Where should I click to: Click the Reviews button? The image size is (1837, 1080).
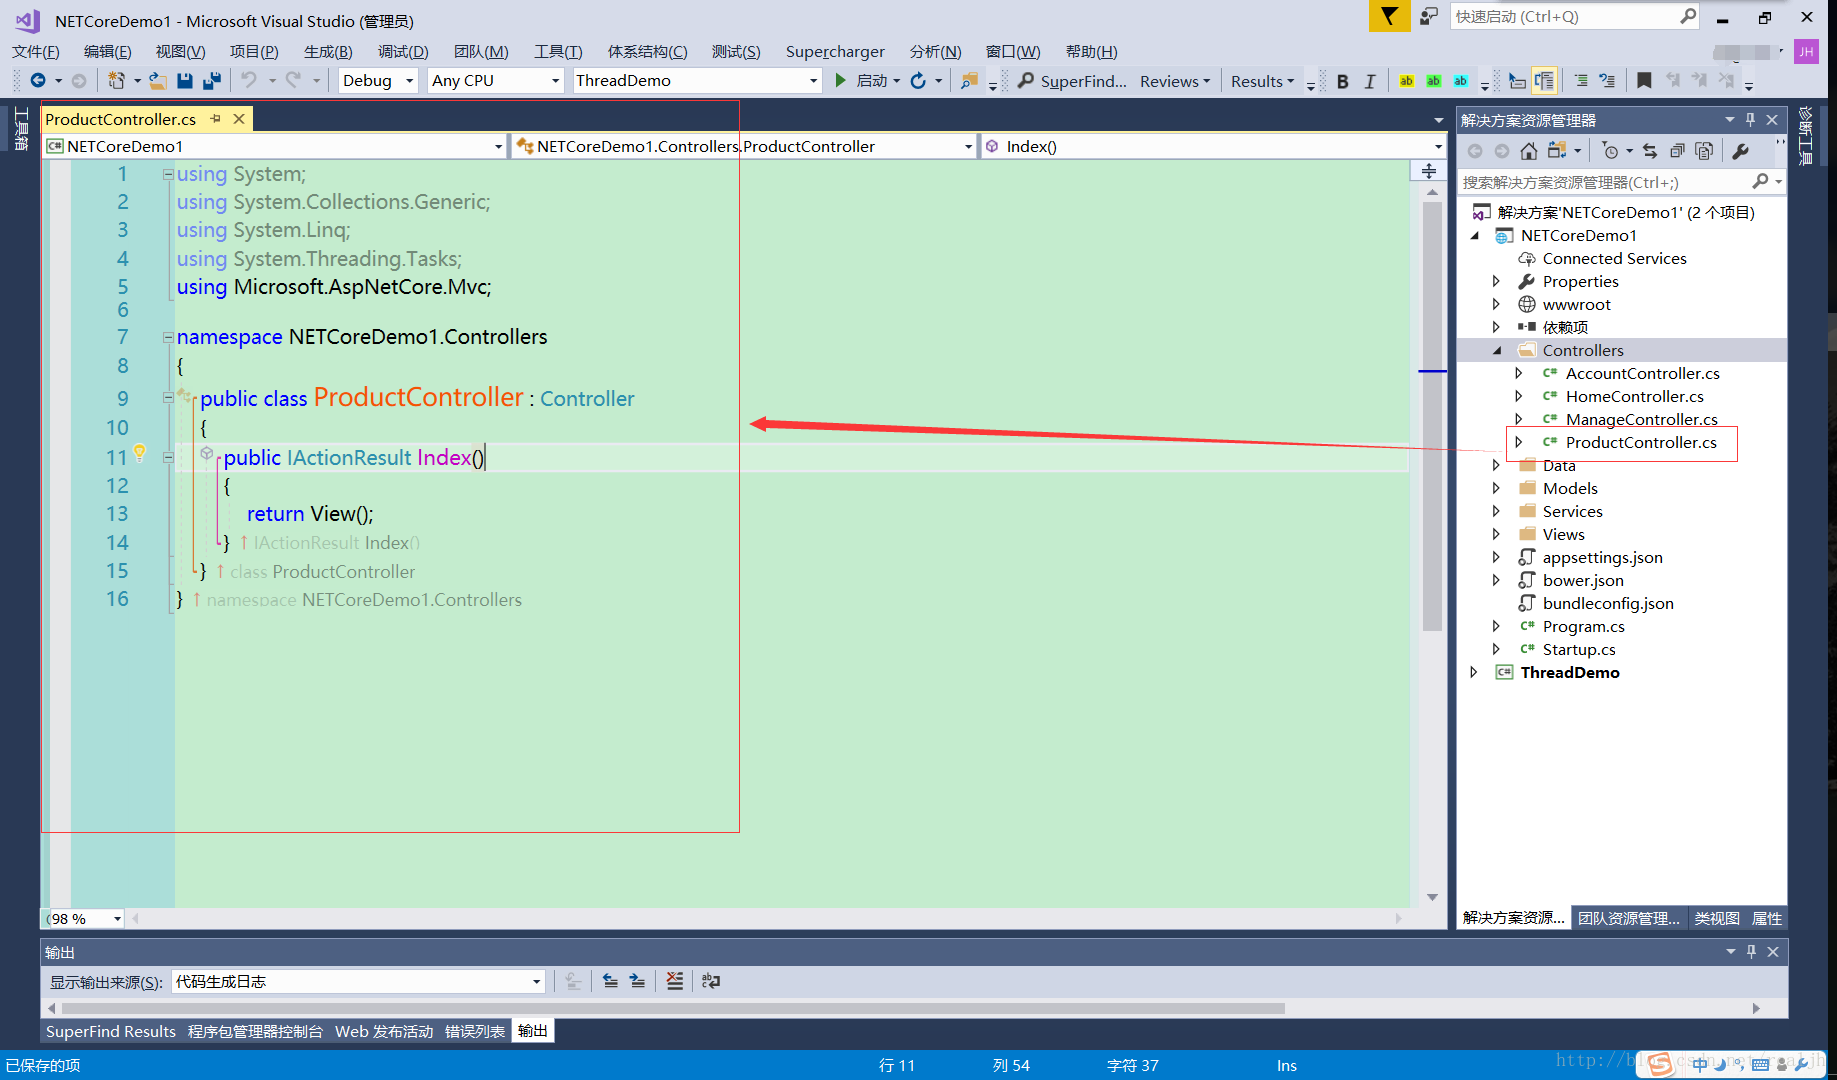tap(1175, 81)
